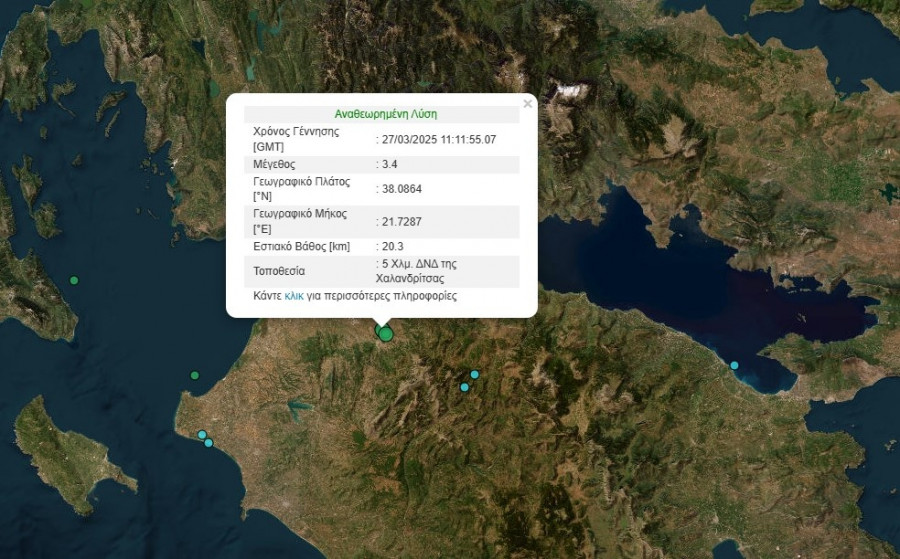Click the 'Μέγεθος' row label

[x=275, y=164]
